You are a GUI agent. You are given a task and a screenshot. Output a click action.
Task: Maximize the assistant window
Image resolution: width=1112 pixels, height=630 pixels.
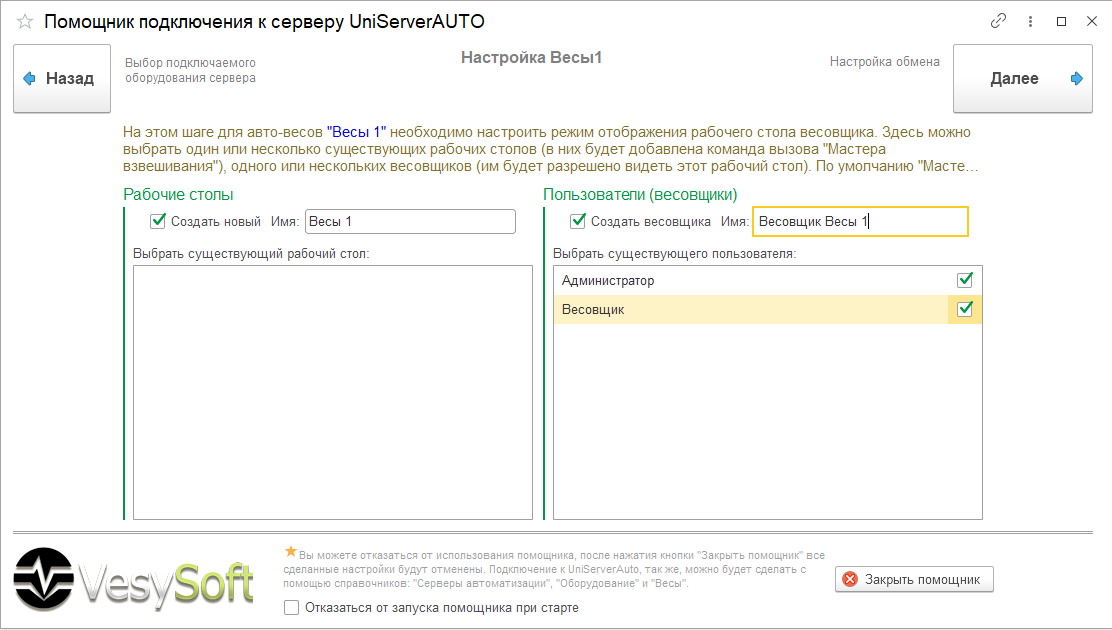tap(1062, 21)
